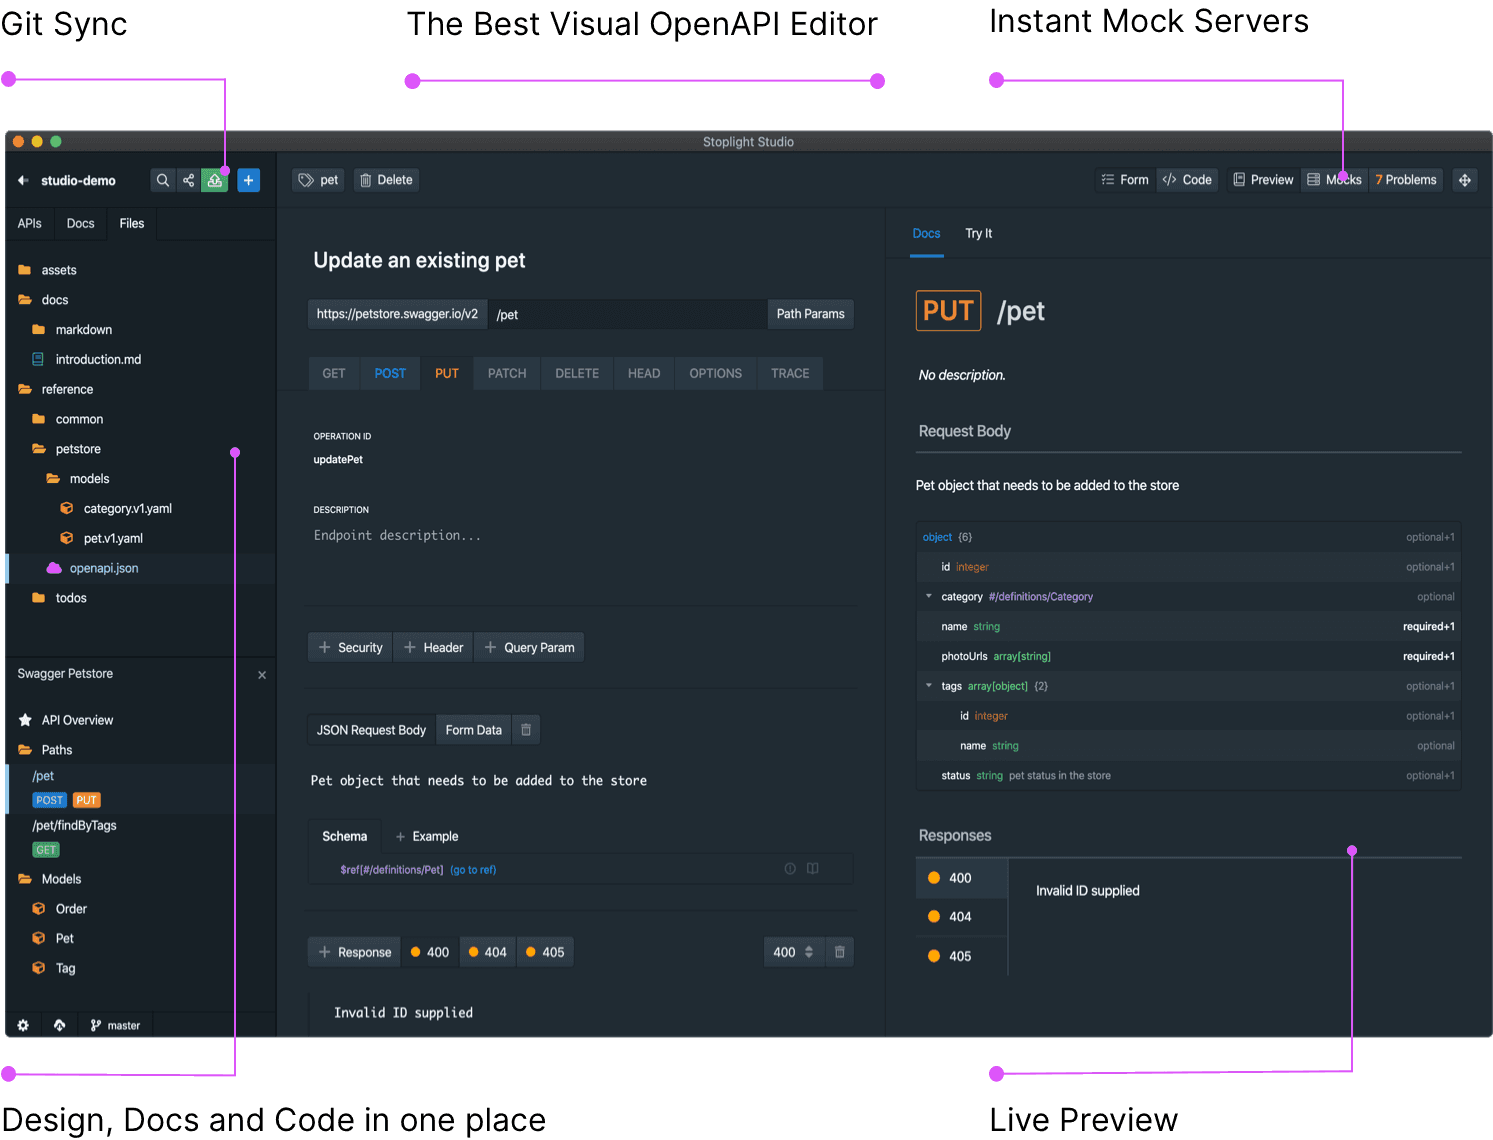Click the search icon in sidebar header
1493x1140 pixels.
pyautogui.click(x=162, y=181)
